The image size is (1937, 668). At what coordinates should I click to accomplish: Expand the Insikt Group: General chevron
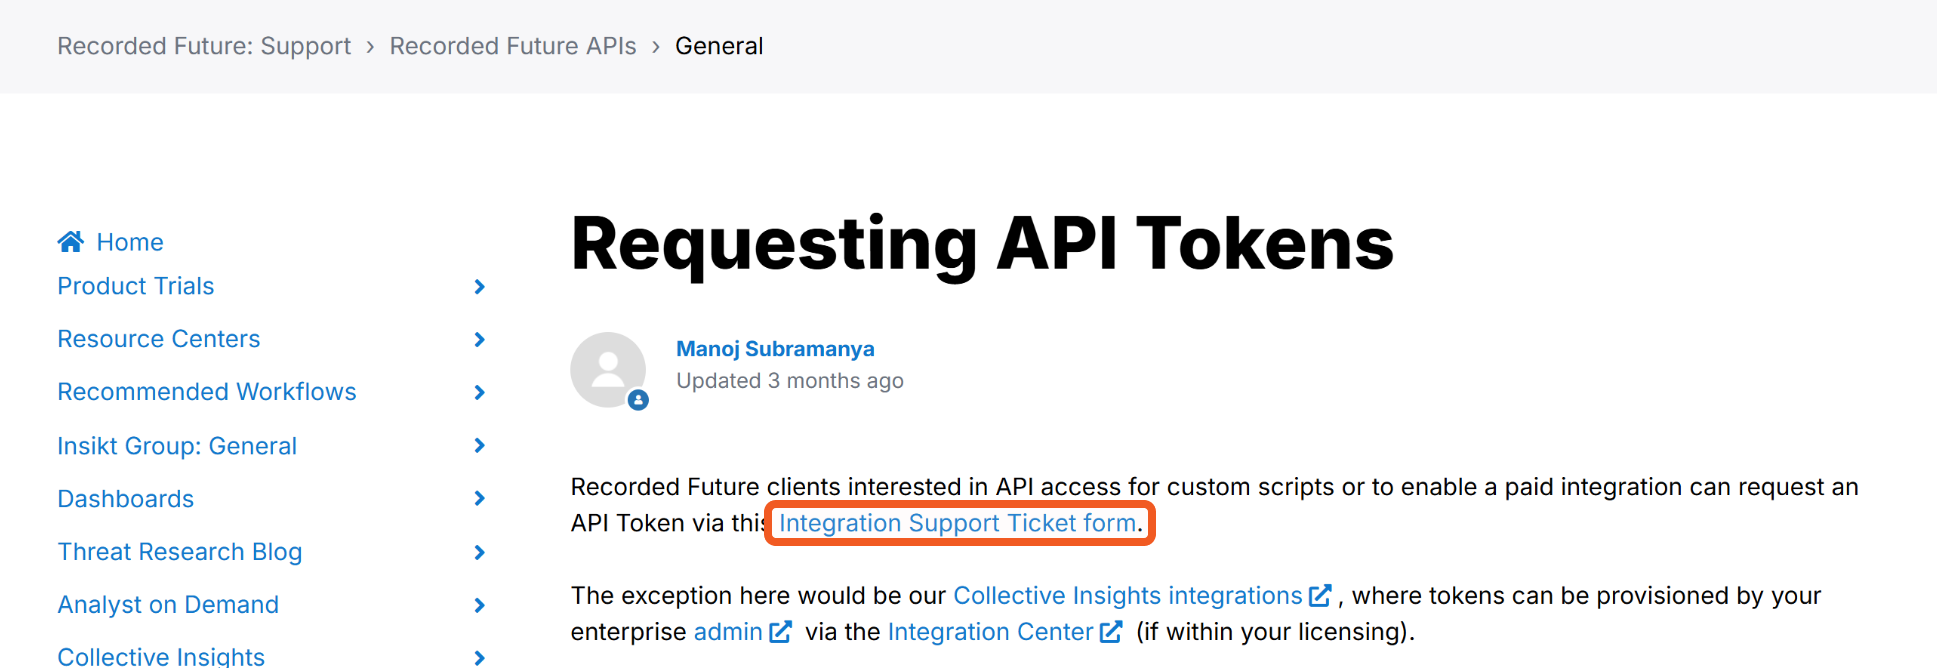coord(480,446)
